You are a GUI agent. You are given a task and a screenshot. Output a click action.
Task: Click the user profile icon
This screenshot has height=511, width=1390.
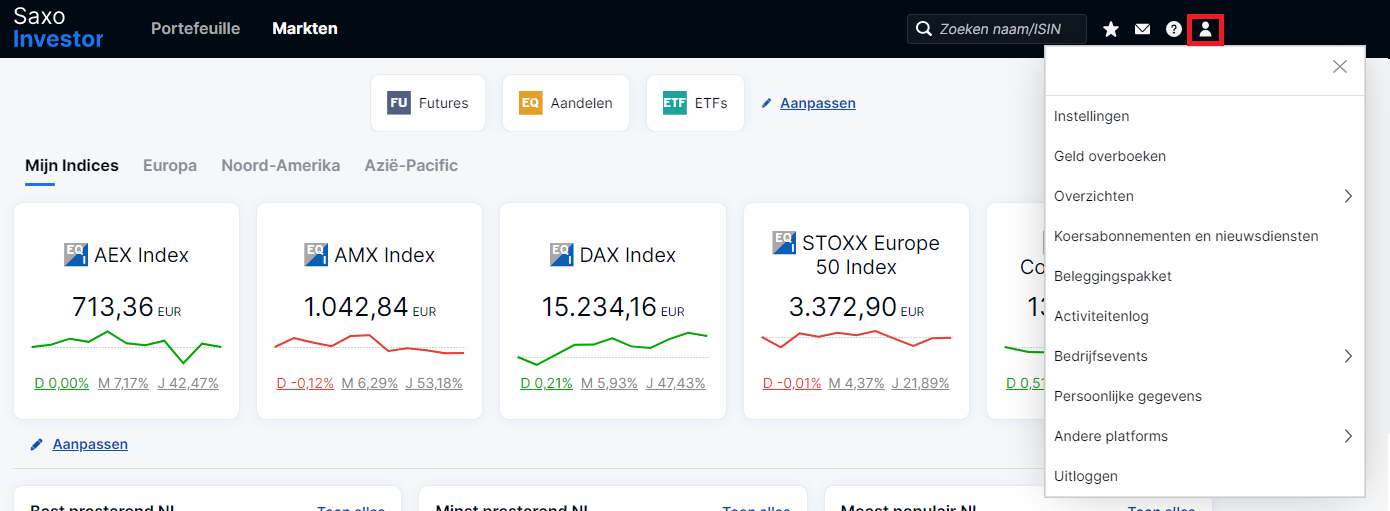(1205, 30)
